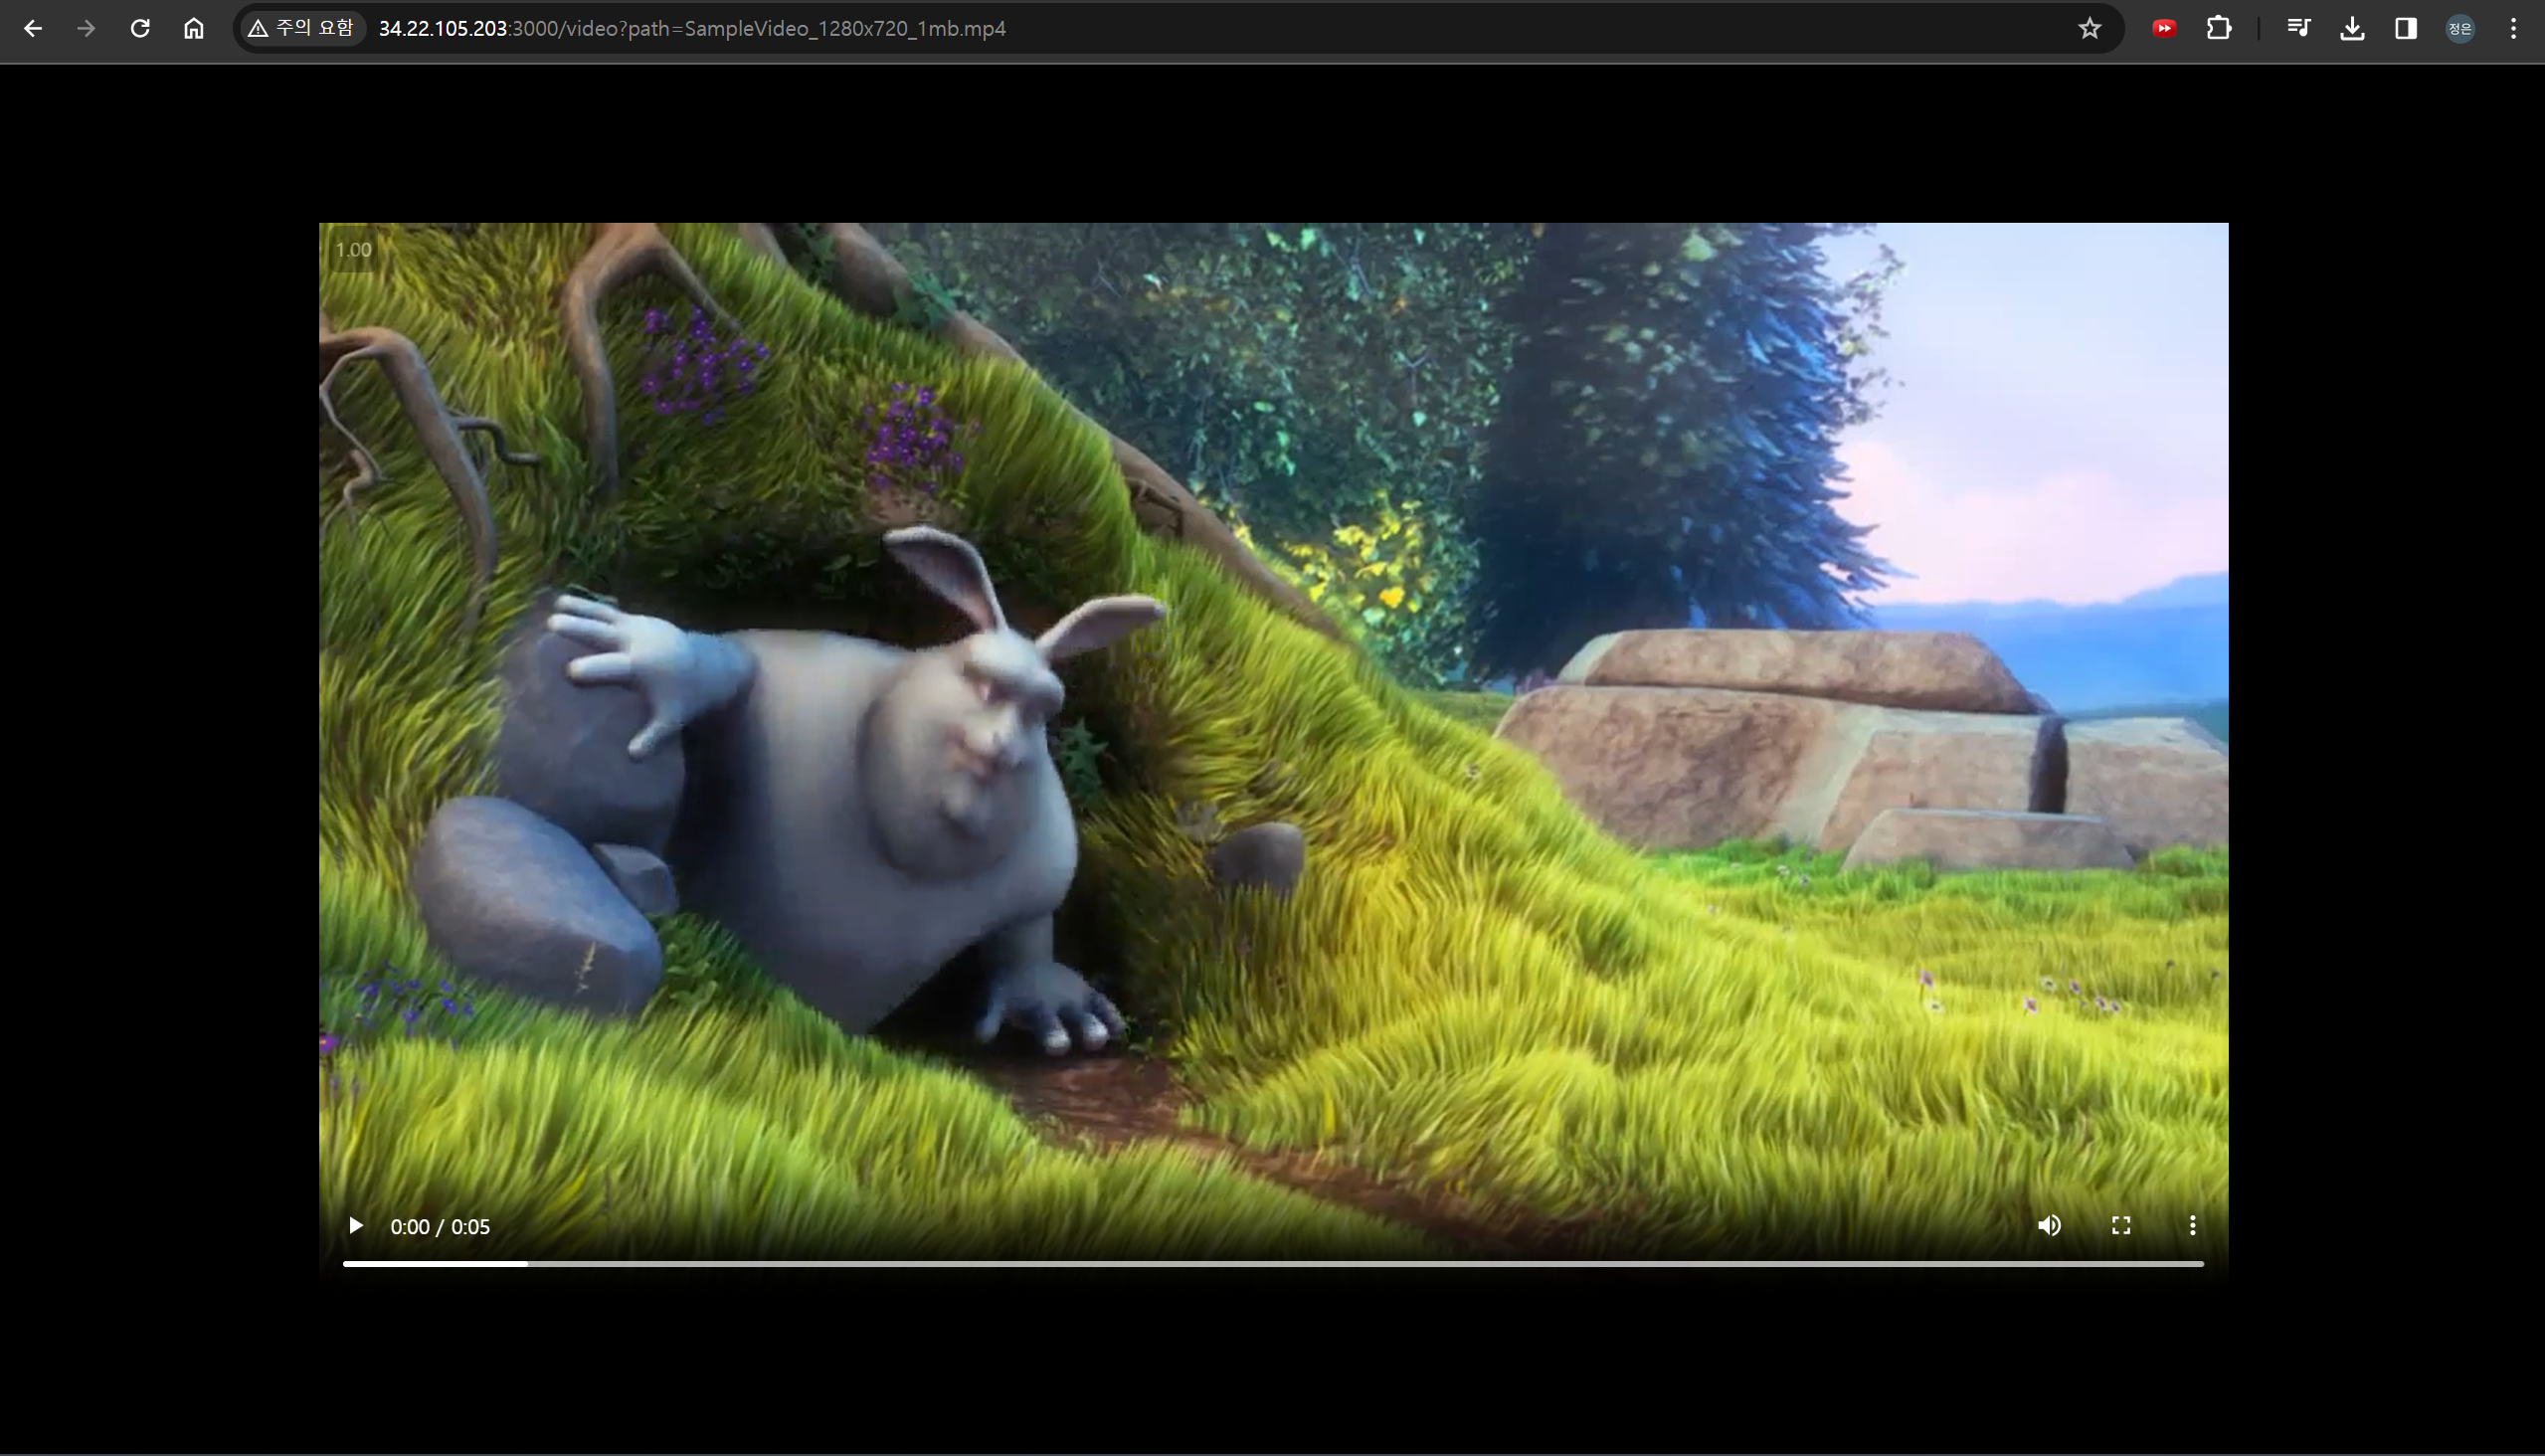Screen dimensions: 2545x1456
Task: Show the browser downloads
Action: (x=2352, y=29)
